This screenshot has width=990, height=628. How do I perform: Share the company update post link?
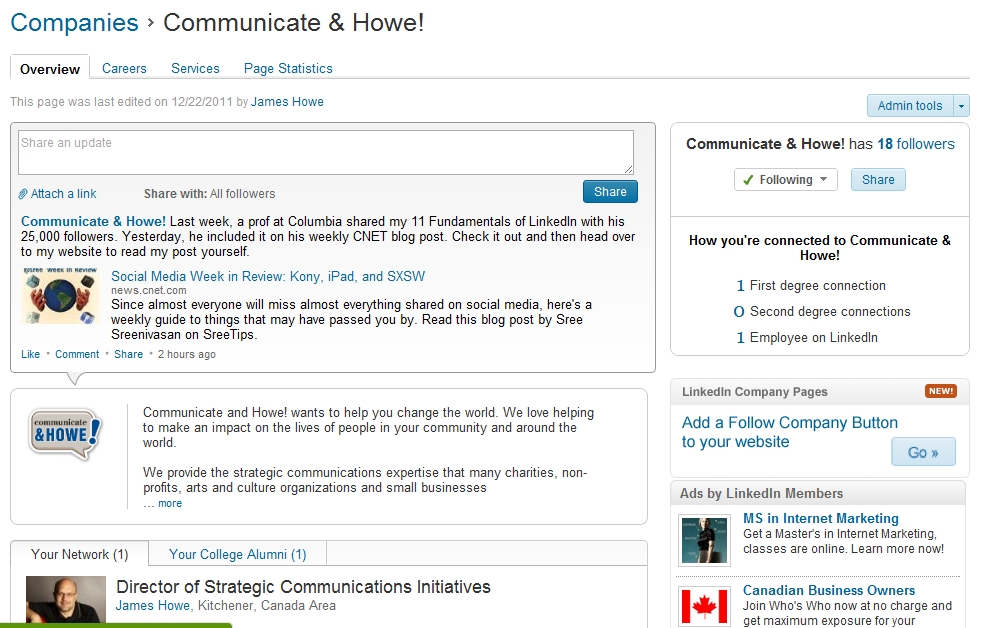128,354
